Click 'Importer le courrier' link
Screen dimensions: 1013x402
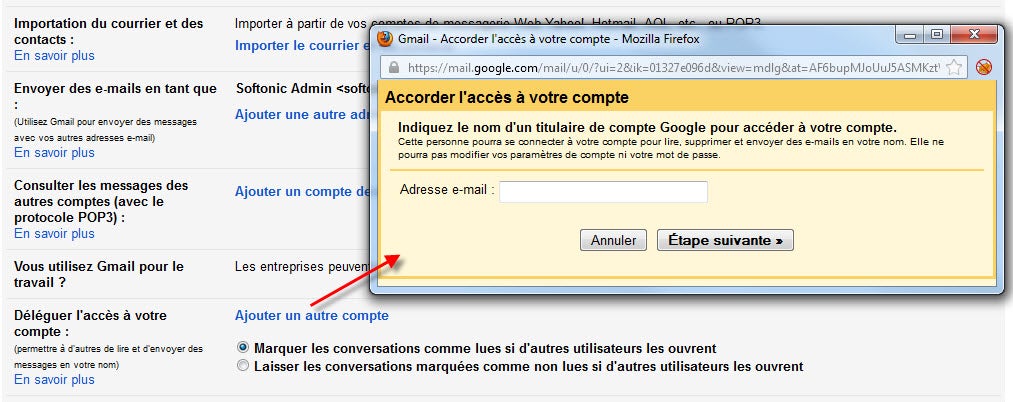[x=301, y=46]
